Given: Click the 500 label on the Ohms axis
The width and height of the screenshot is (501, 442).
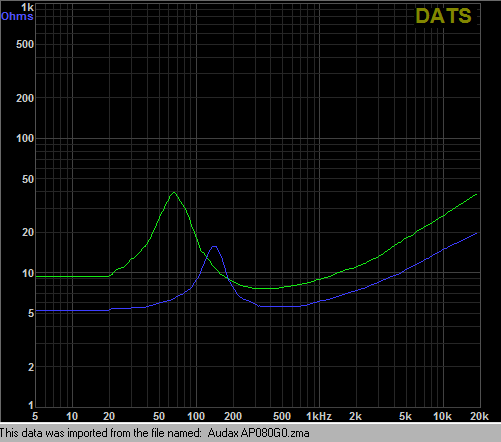Looking at the screenshot, I should [x=25, y=44].
